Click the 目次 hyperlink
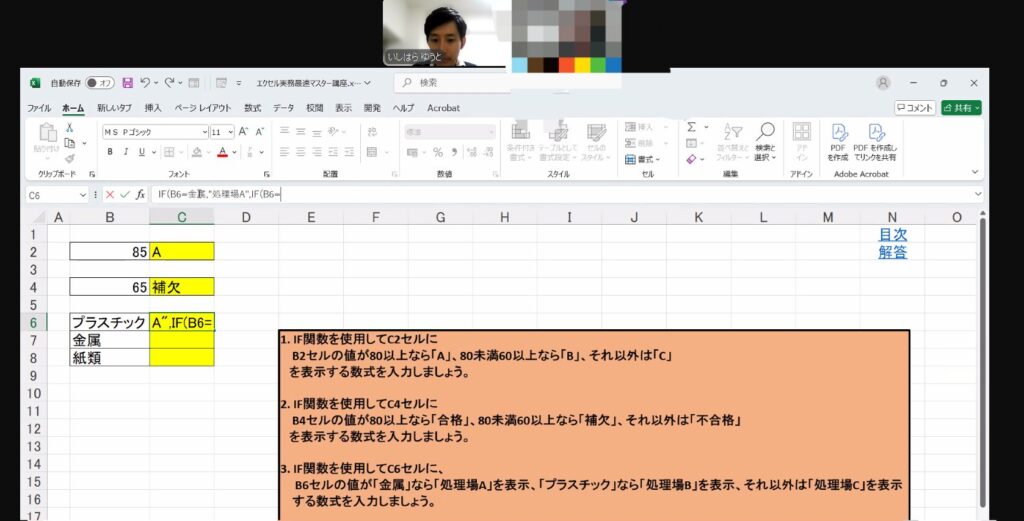Screen dimensions: 1024x521 892,234
